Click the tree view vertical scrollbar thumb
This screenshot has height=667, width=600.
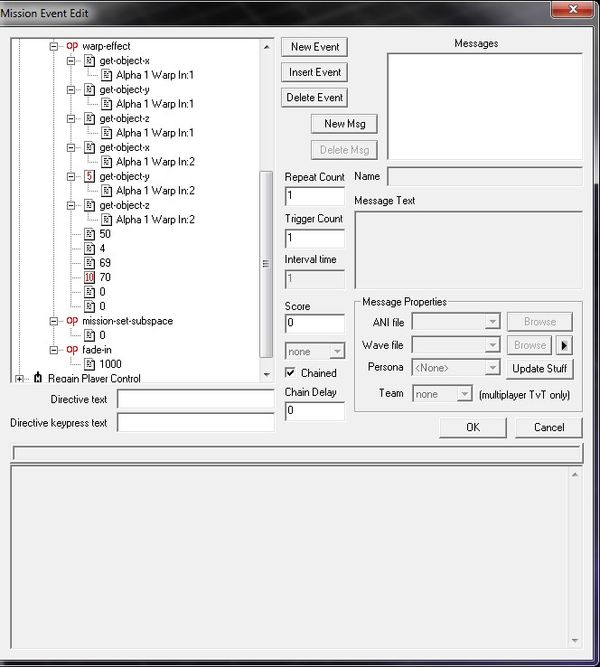pos(265,263)
